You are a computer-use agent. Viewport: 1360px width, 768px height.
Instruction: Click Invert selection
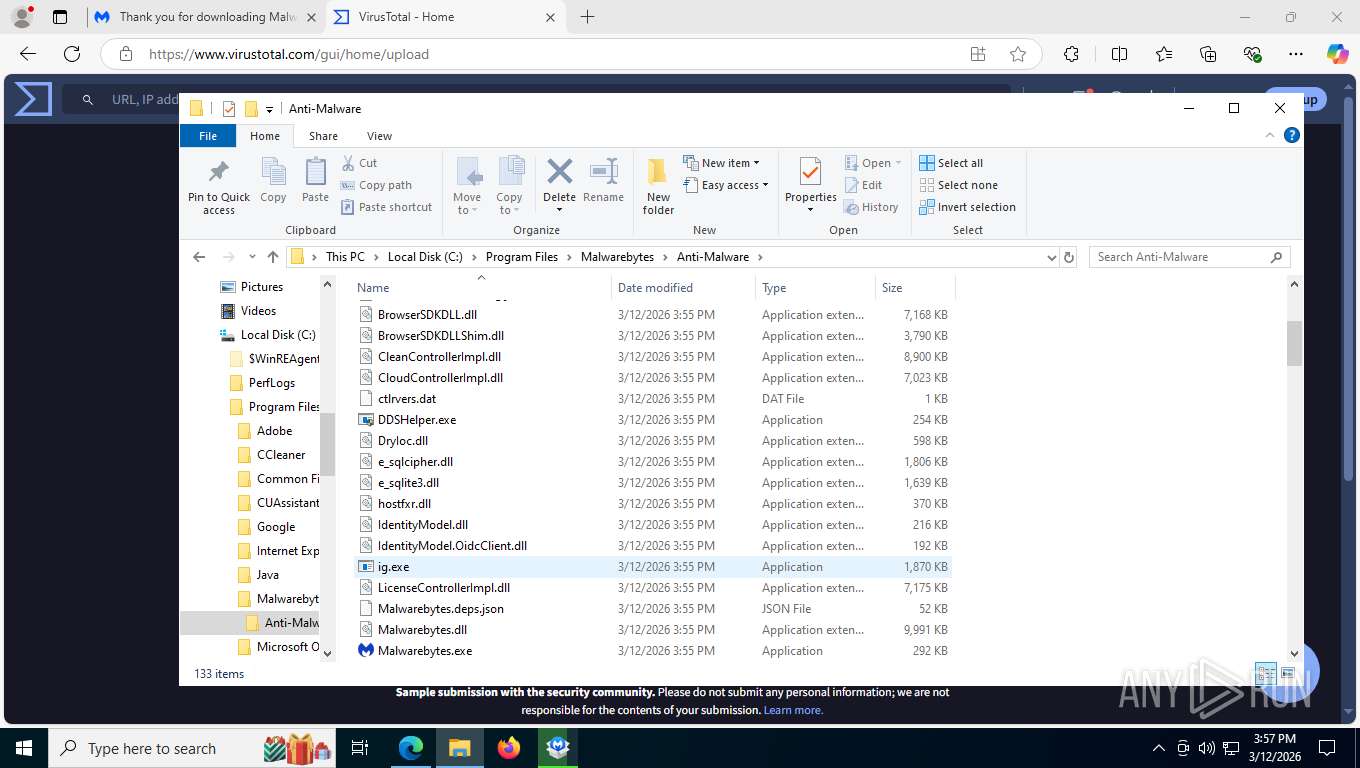967,207
